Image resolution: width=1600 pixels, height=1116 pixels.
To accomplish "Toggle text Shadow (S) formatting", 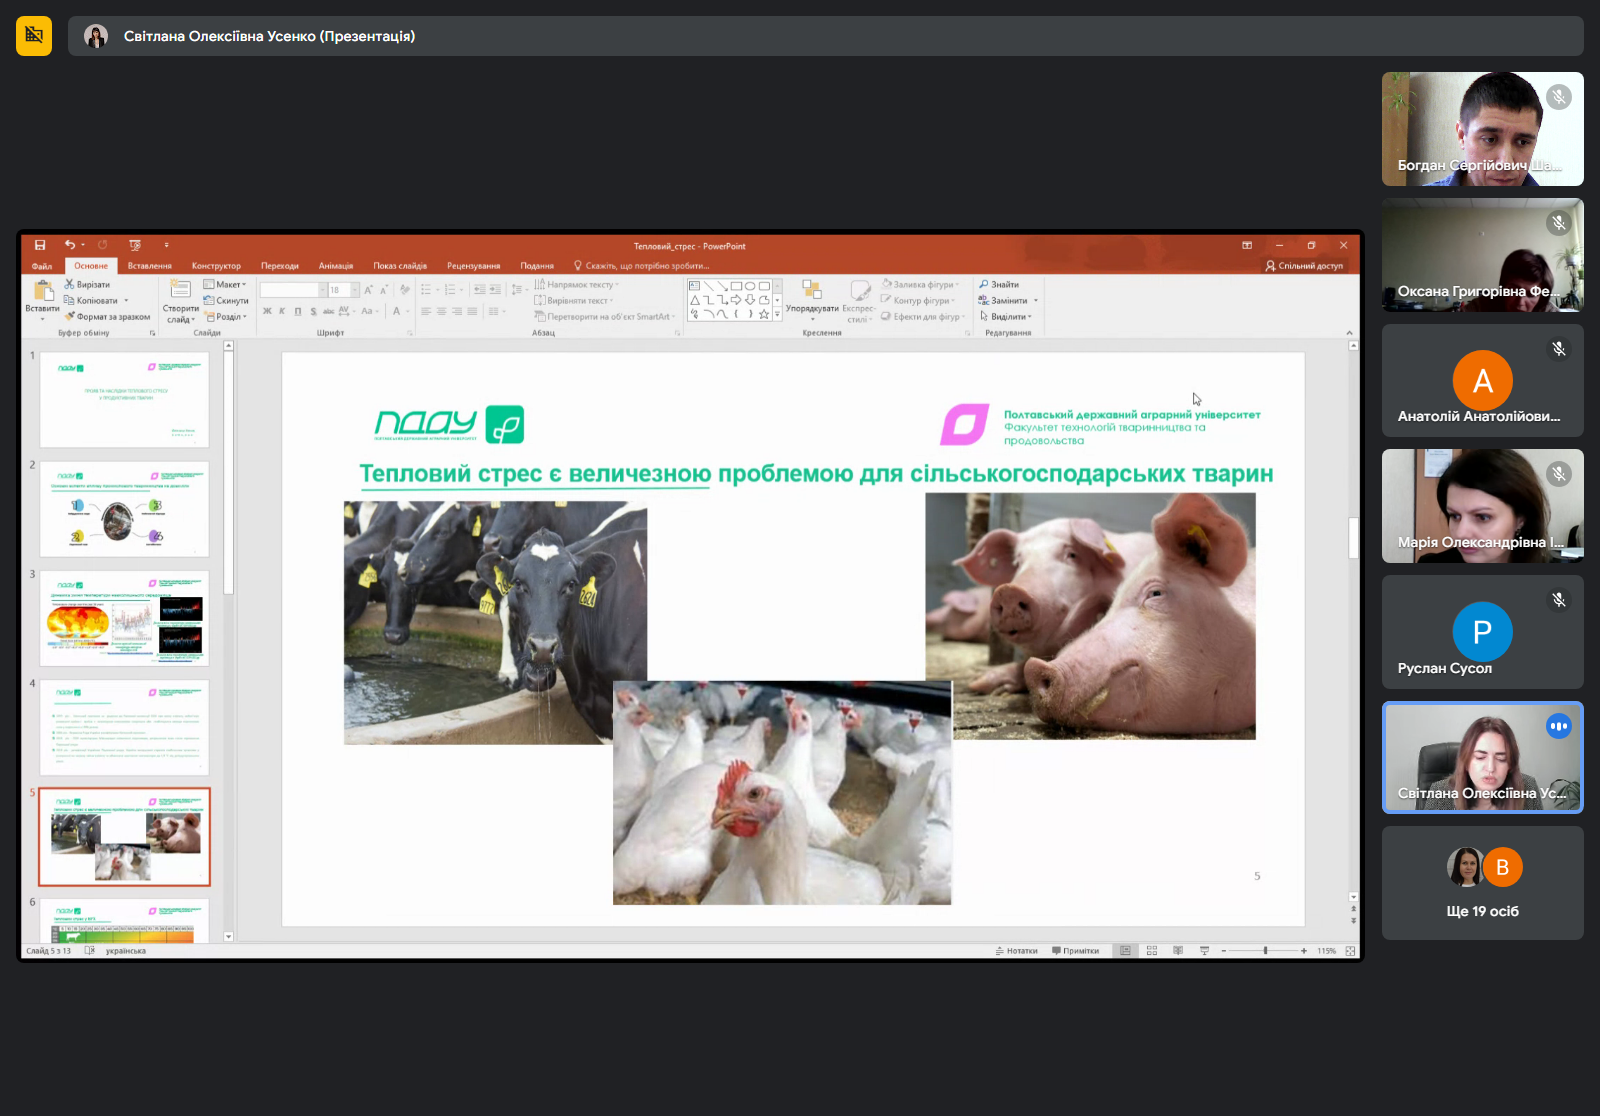I will 313,311.
